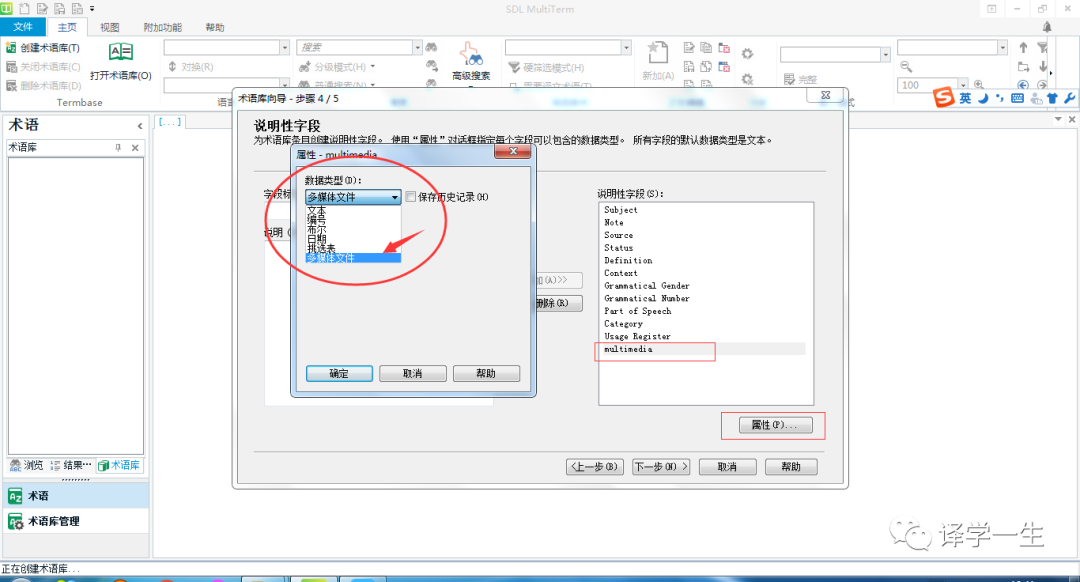The height and width of the screenshot is (582, 1080).
Task: Proceed with the 下一步(N) wizard button
Action: tap(661, 467)
